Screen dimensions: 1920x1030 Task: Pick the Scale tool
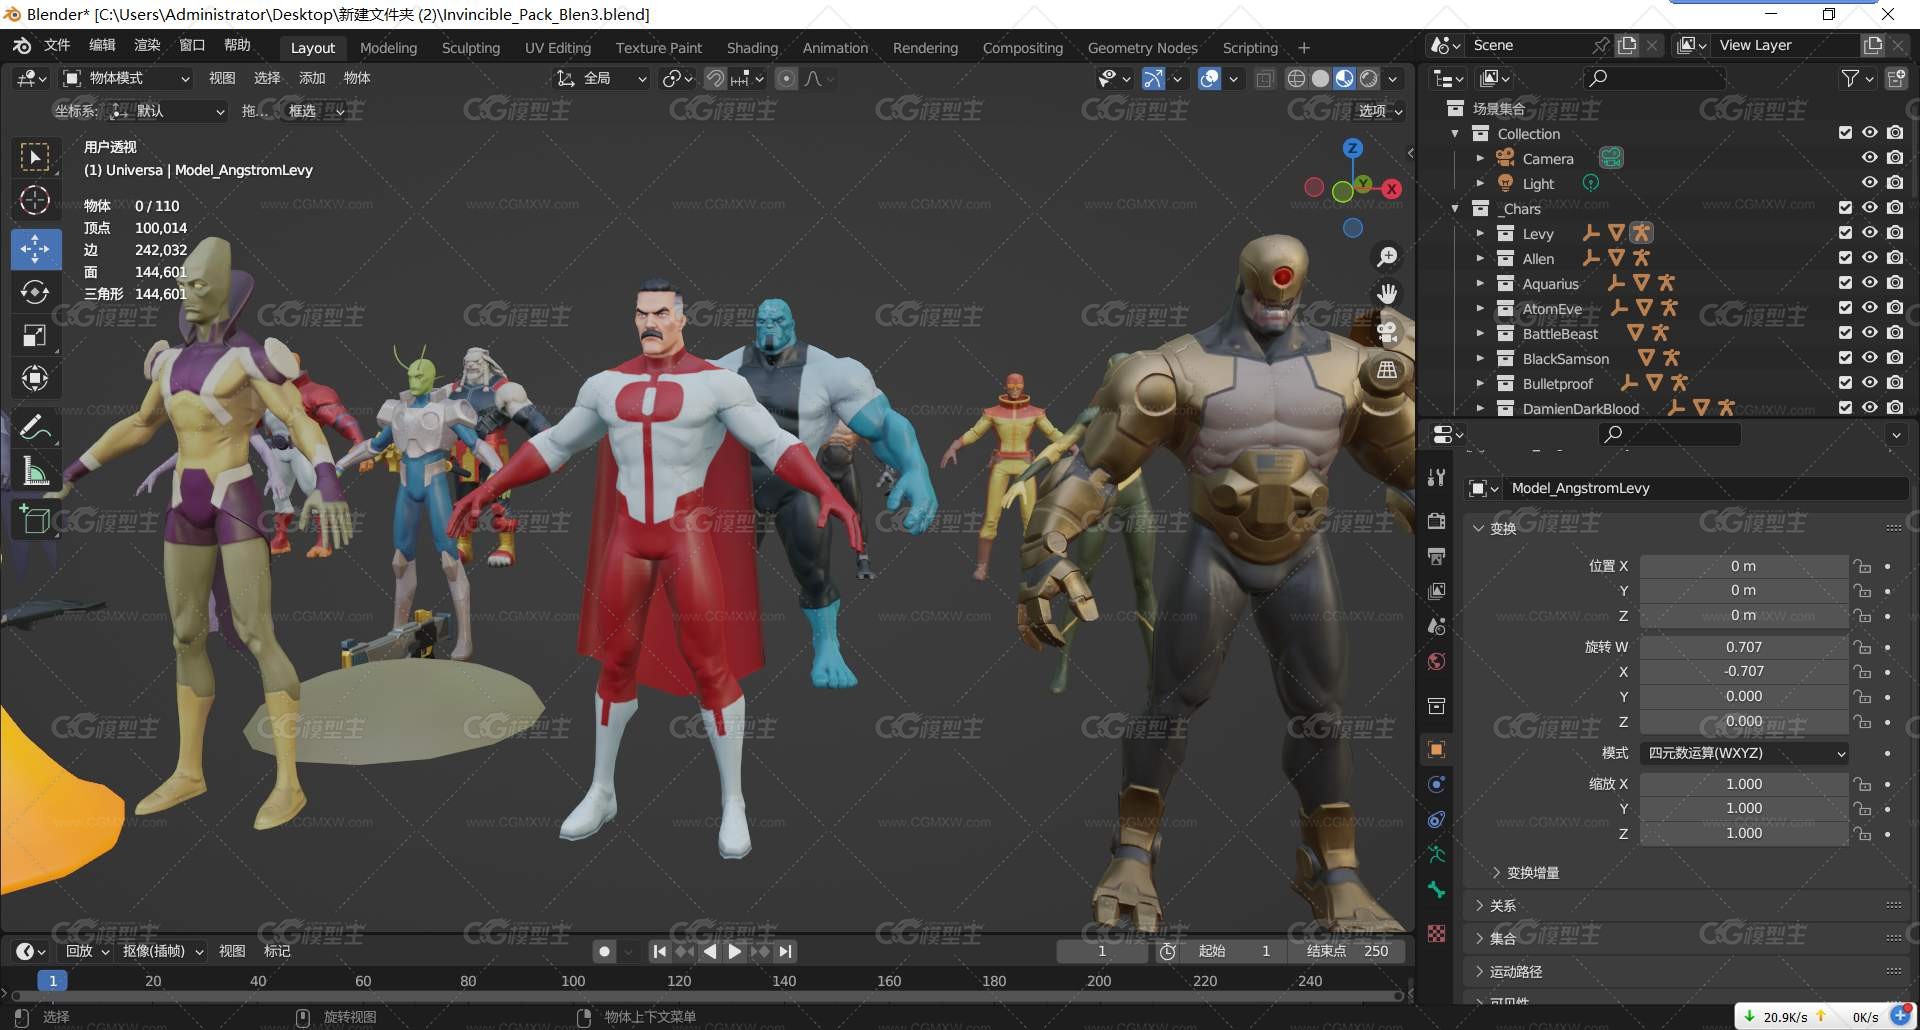pyautogui.click(x=35, y=335)
